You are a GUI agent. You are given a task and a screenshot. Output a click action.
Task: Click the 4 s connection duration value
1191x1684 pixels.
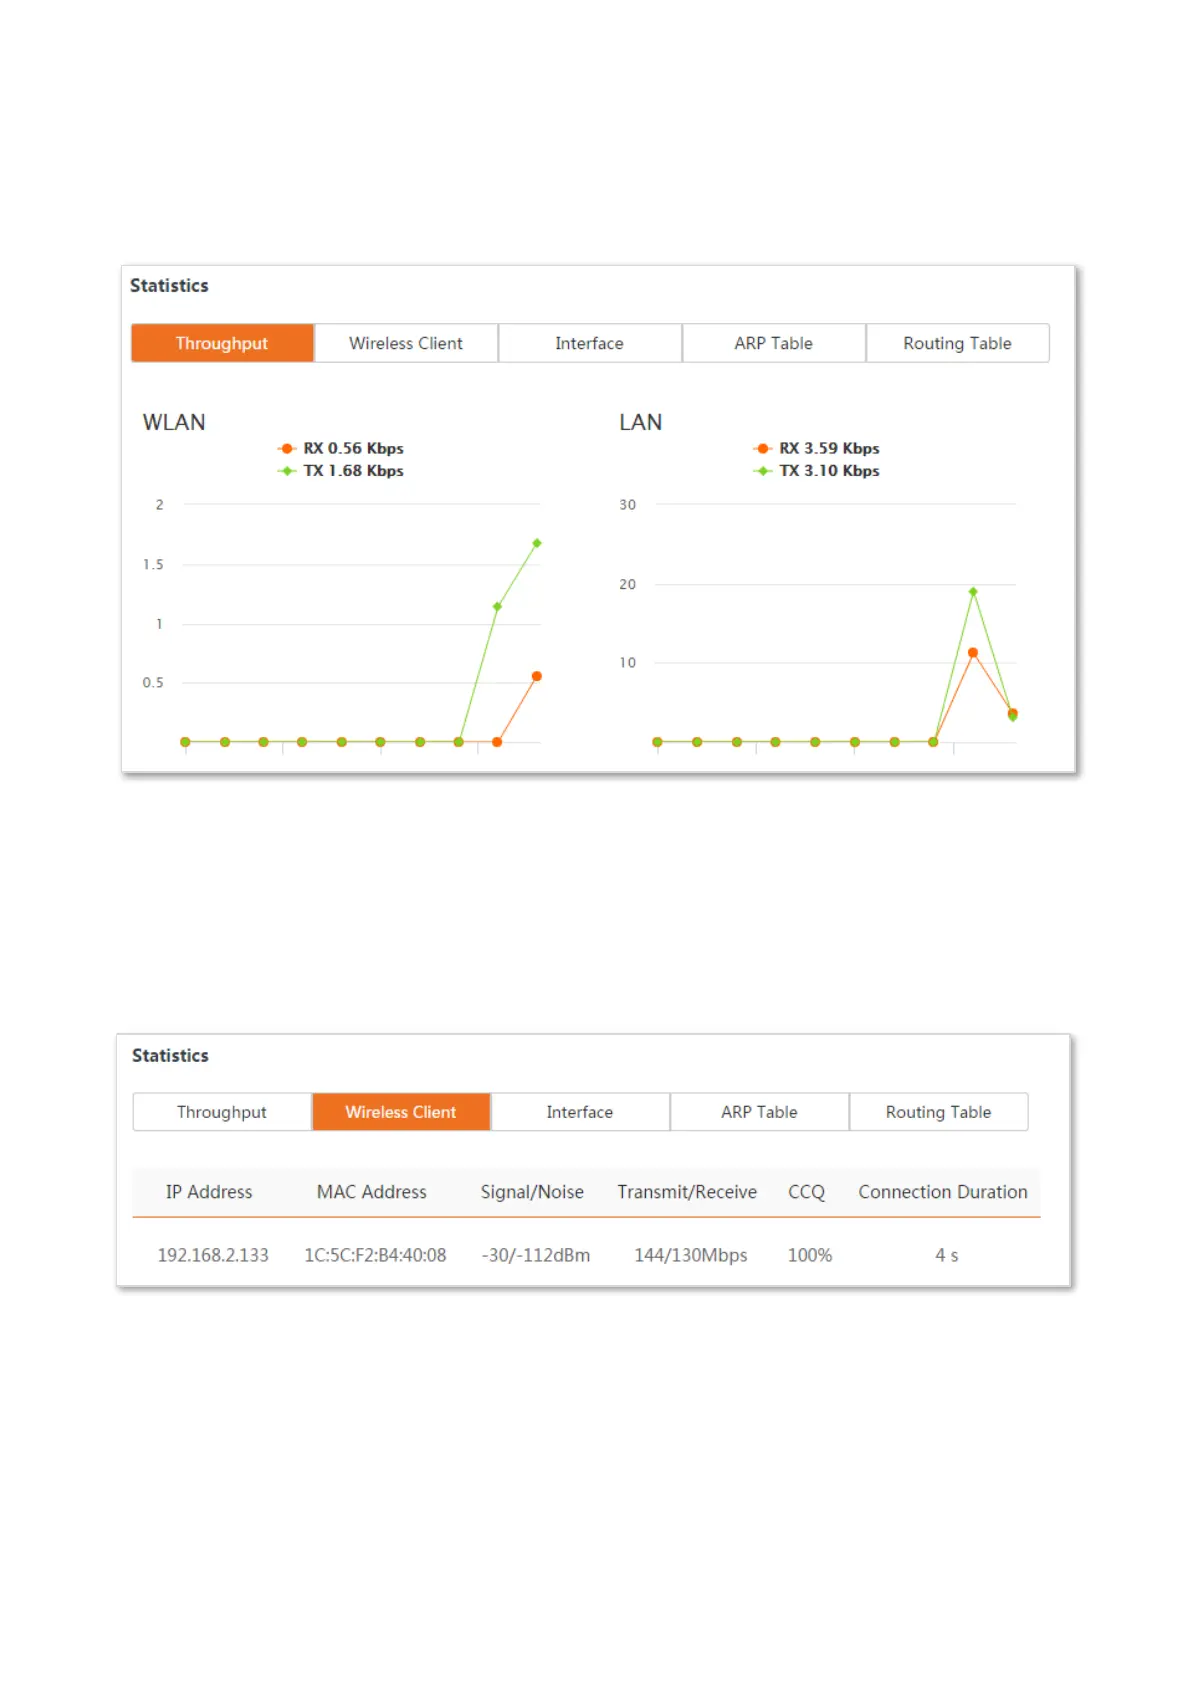[947, 1255]
